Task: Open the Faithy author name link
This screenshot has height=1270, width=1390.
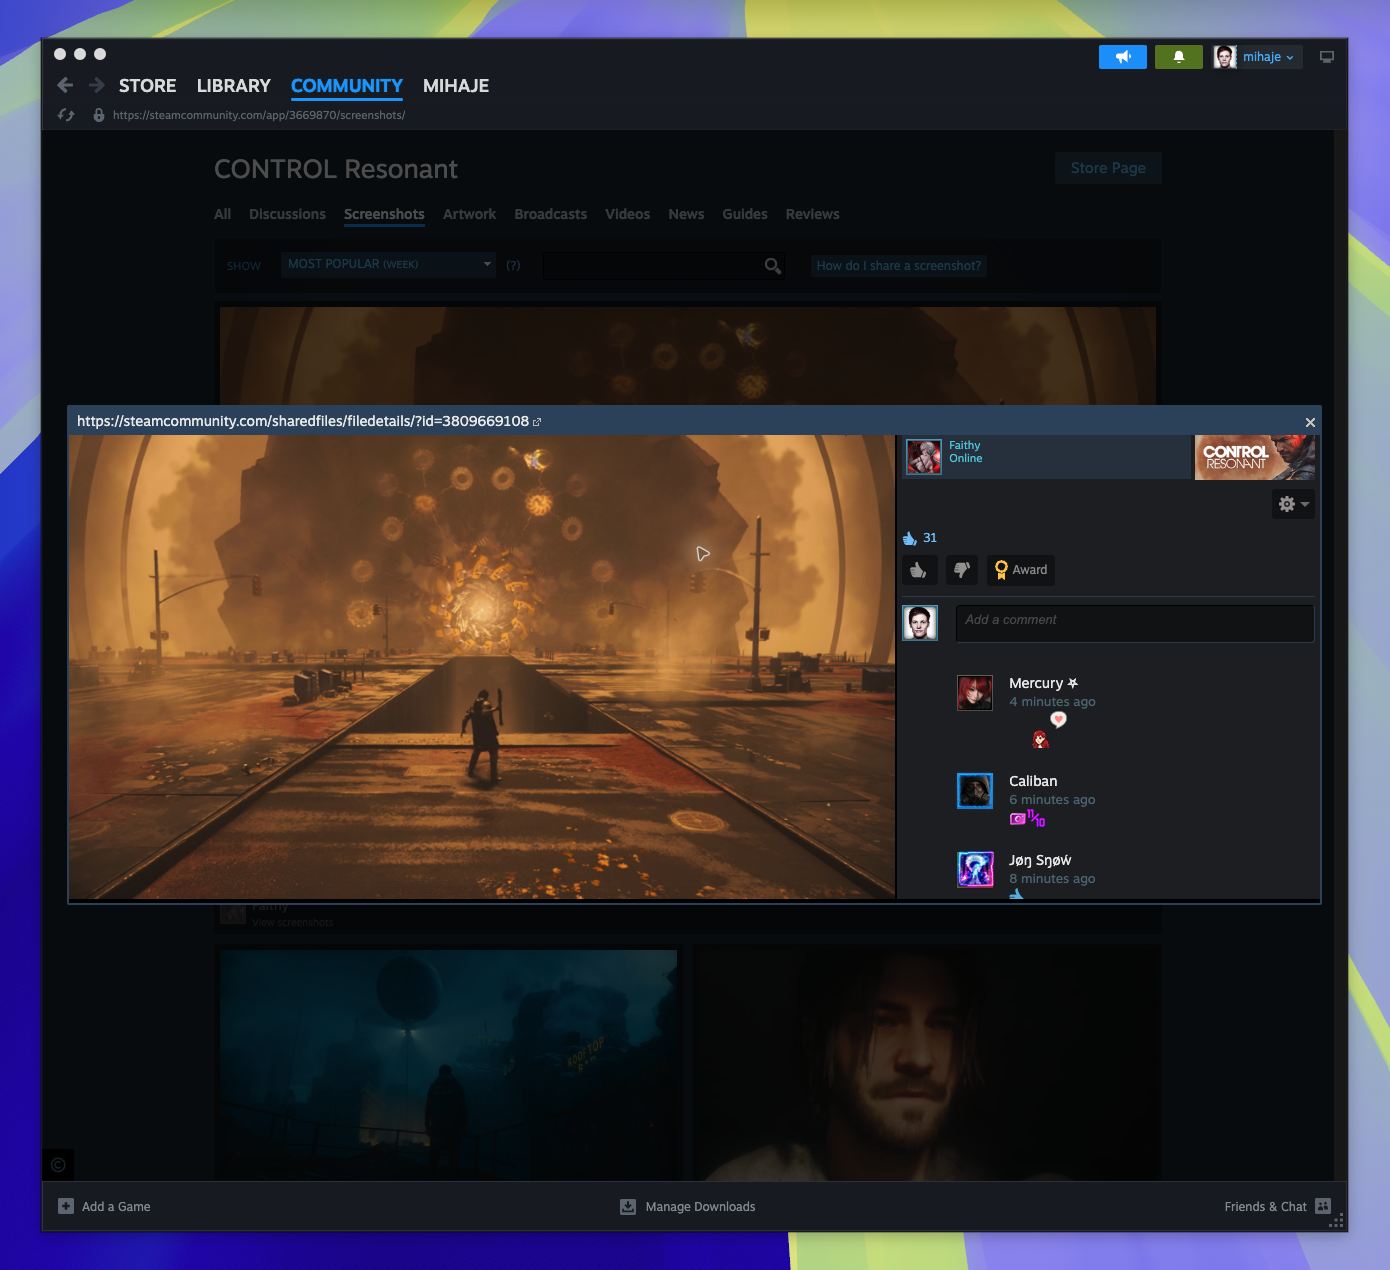Action: point(965,445)
